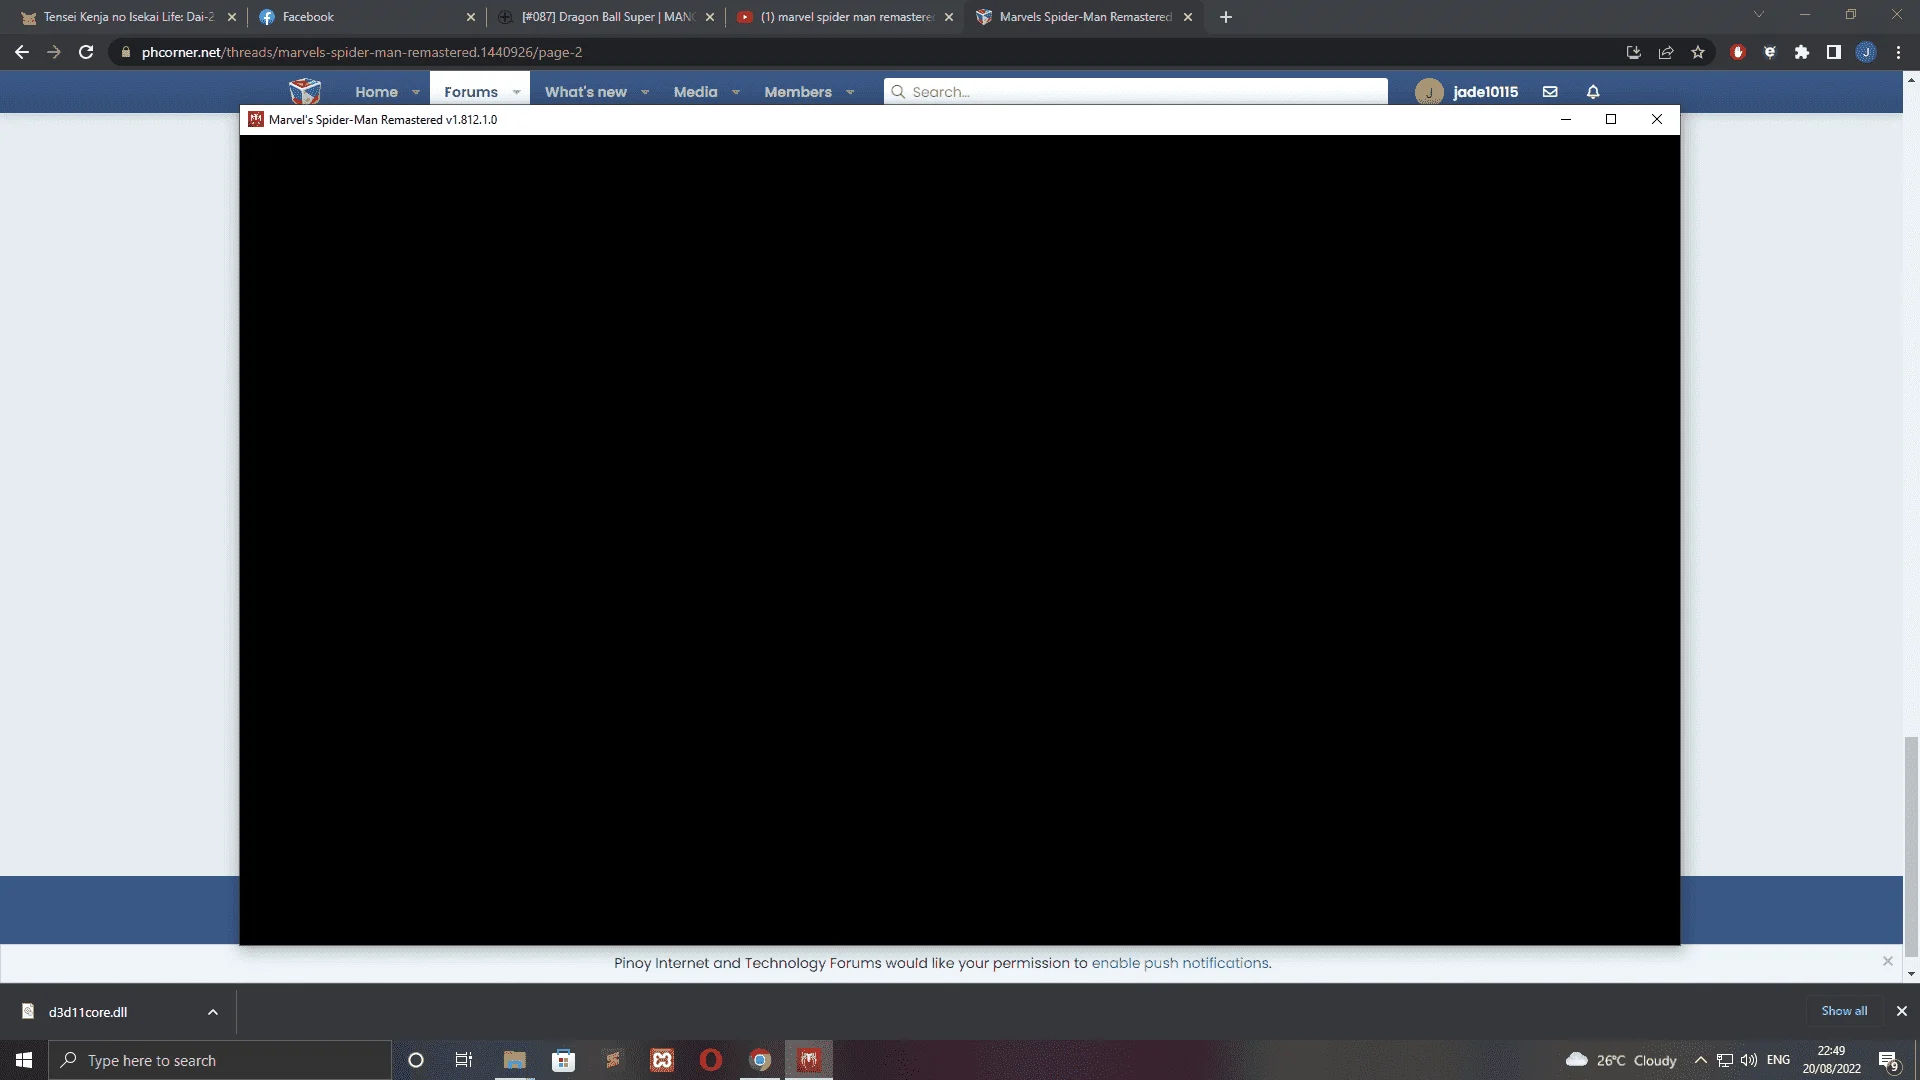Open the Members navigation item

797,91
